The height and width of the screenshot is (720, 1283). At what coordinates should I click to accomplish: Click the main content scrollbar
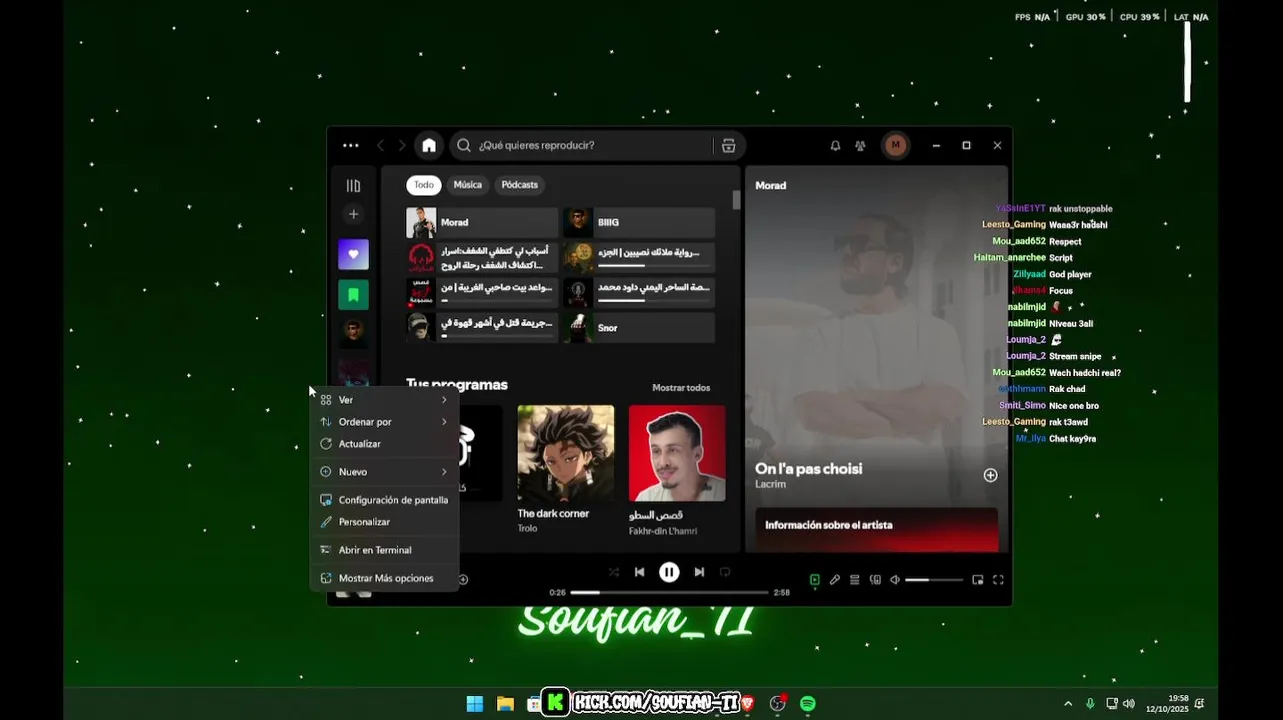(736, 200)
